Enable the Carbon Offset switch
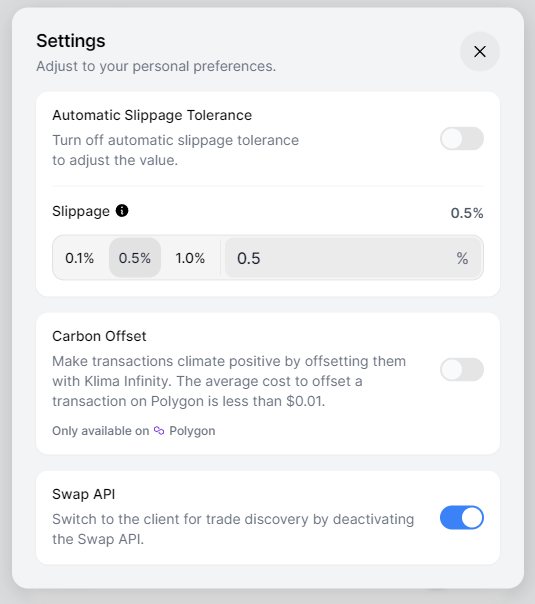 tap(462, 370)
